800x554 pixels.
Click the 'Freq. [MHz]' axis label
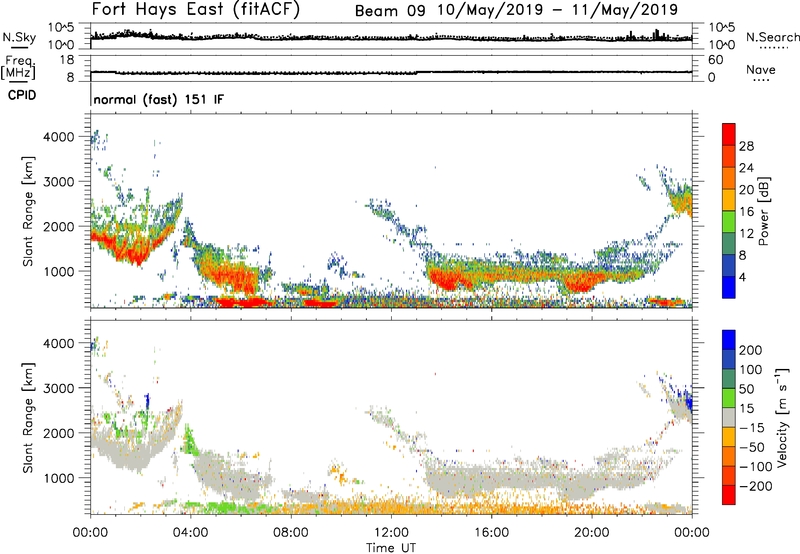point(18,67)
